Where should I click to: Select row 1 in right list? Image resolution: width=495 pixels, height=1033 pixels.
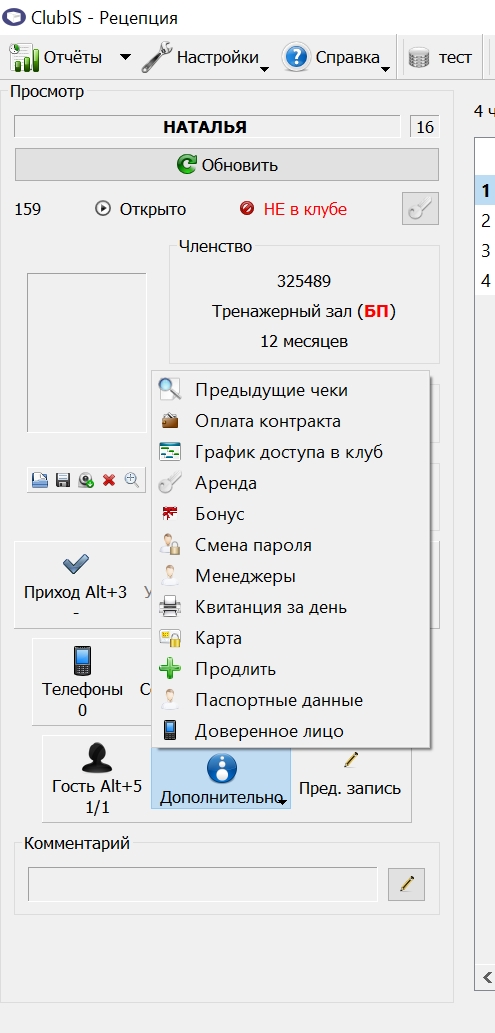485,191
